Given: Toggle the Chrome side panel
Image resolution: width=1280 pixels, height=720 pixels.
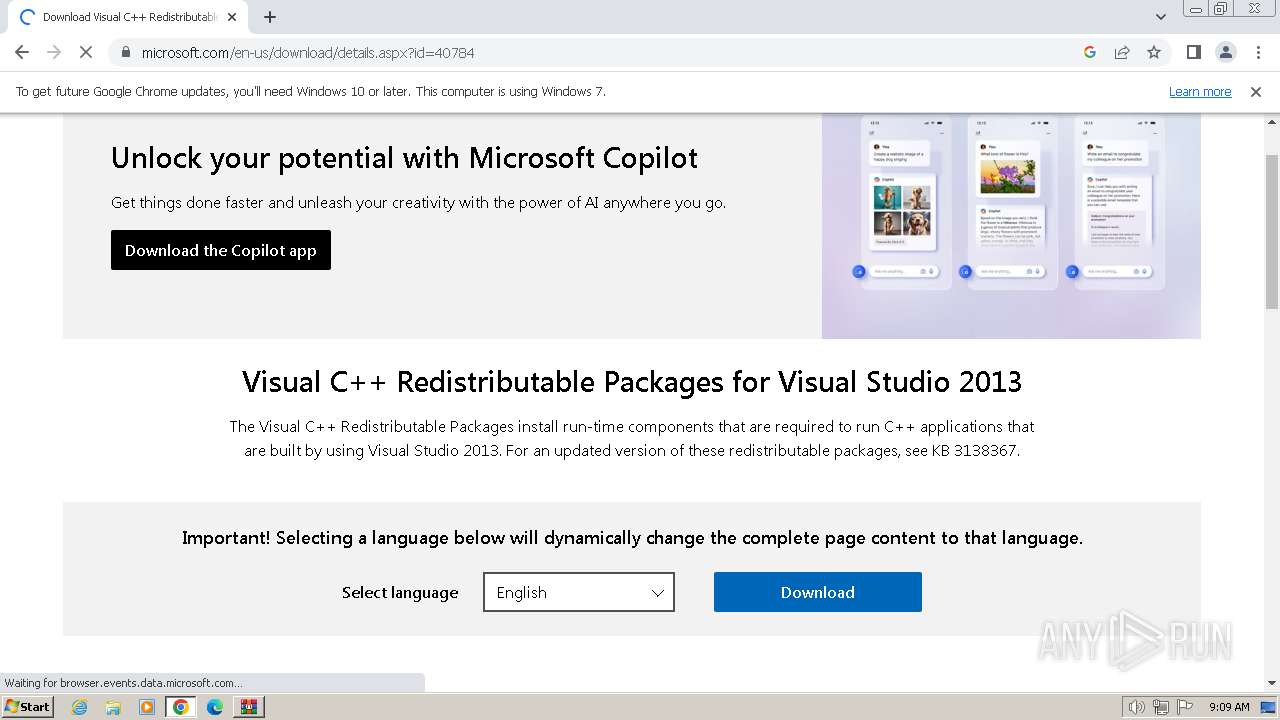Looking at the screenshot, I should tap(1193, 52).
